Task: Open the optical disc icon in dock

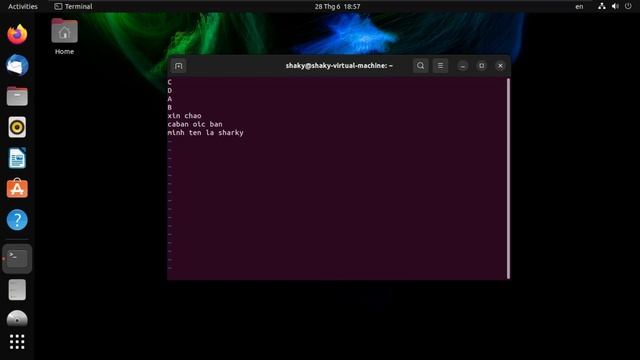Action: [x=17, y=319]
